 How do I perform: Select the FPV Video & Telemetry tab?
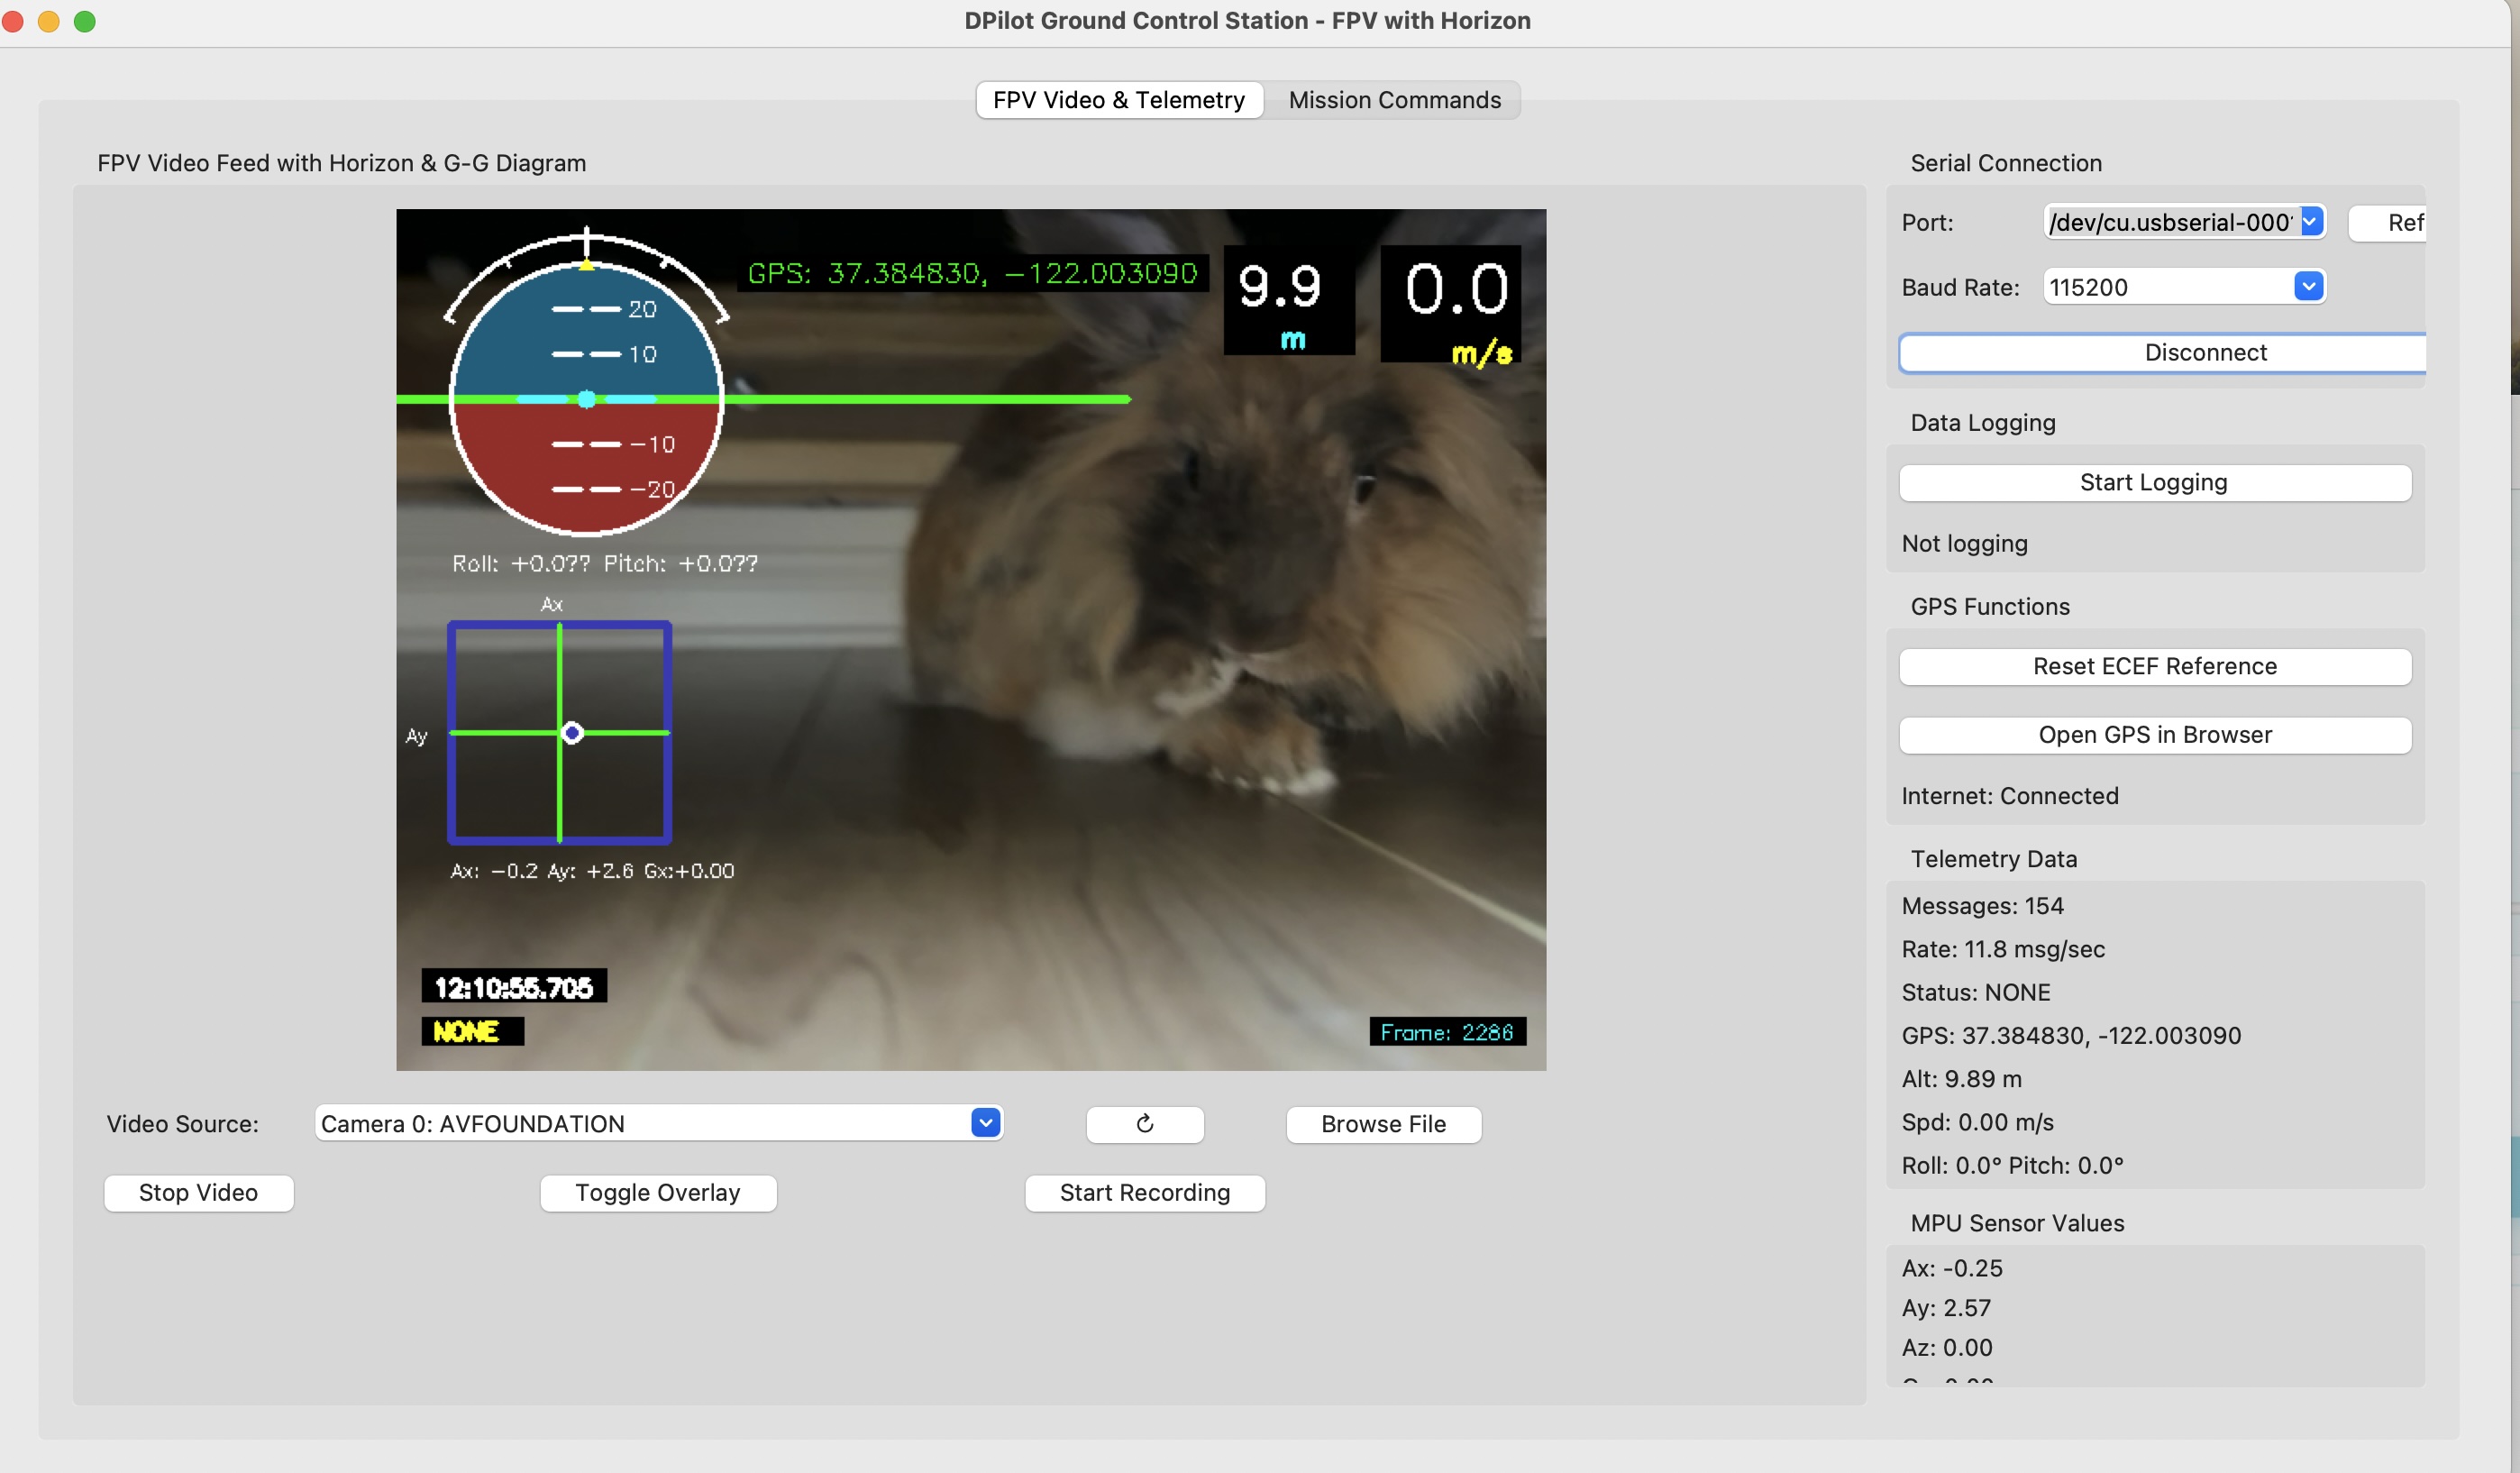[1119, 100]
